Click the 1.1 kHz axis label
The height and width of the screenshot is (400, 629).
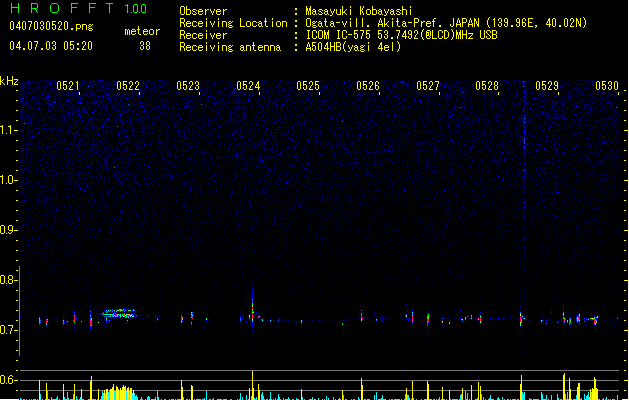9,130
